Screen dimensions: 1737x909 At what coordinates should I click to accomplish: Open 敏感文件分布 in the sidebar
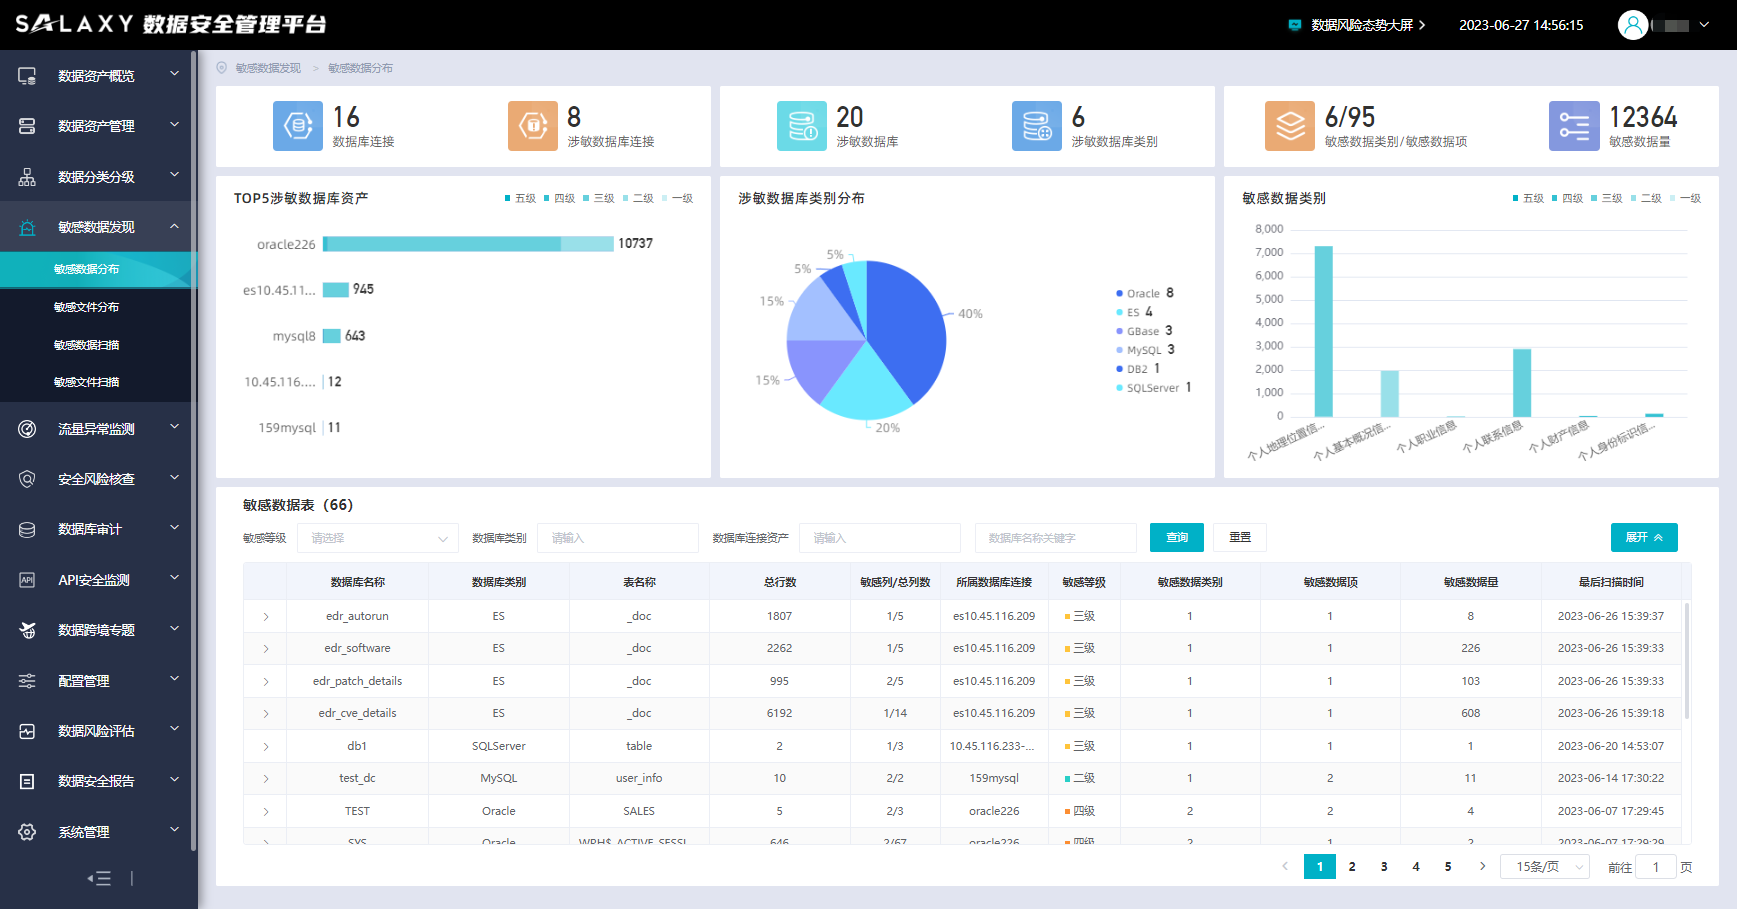point(86,307)
